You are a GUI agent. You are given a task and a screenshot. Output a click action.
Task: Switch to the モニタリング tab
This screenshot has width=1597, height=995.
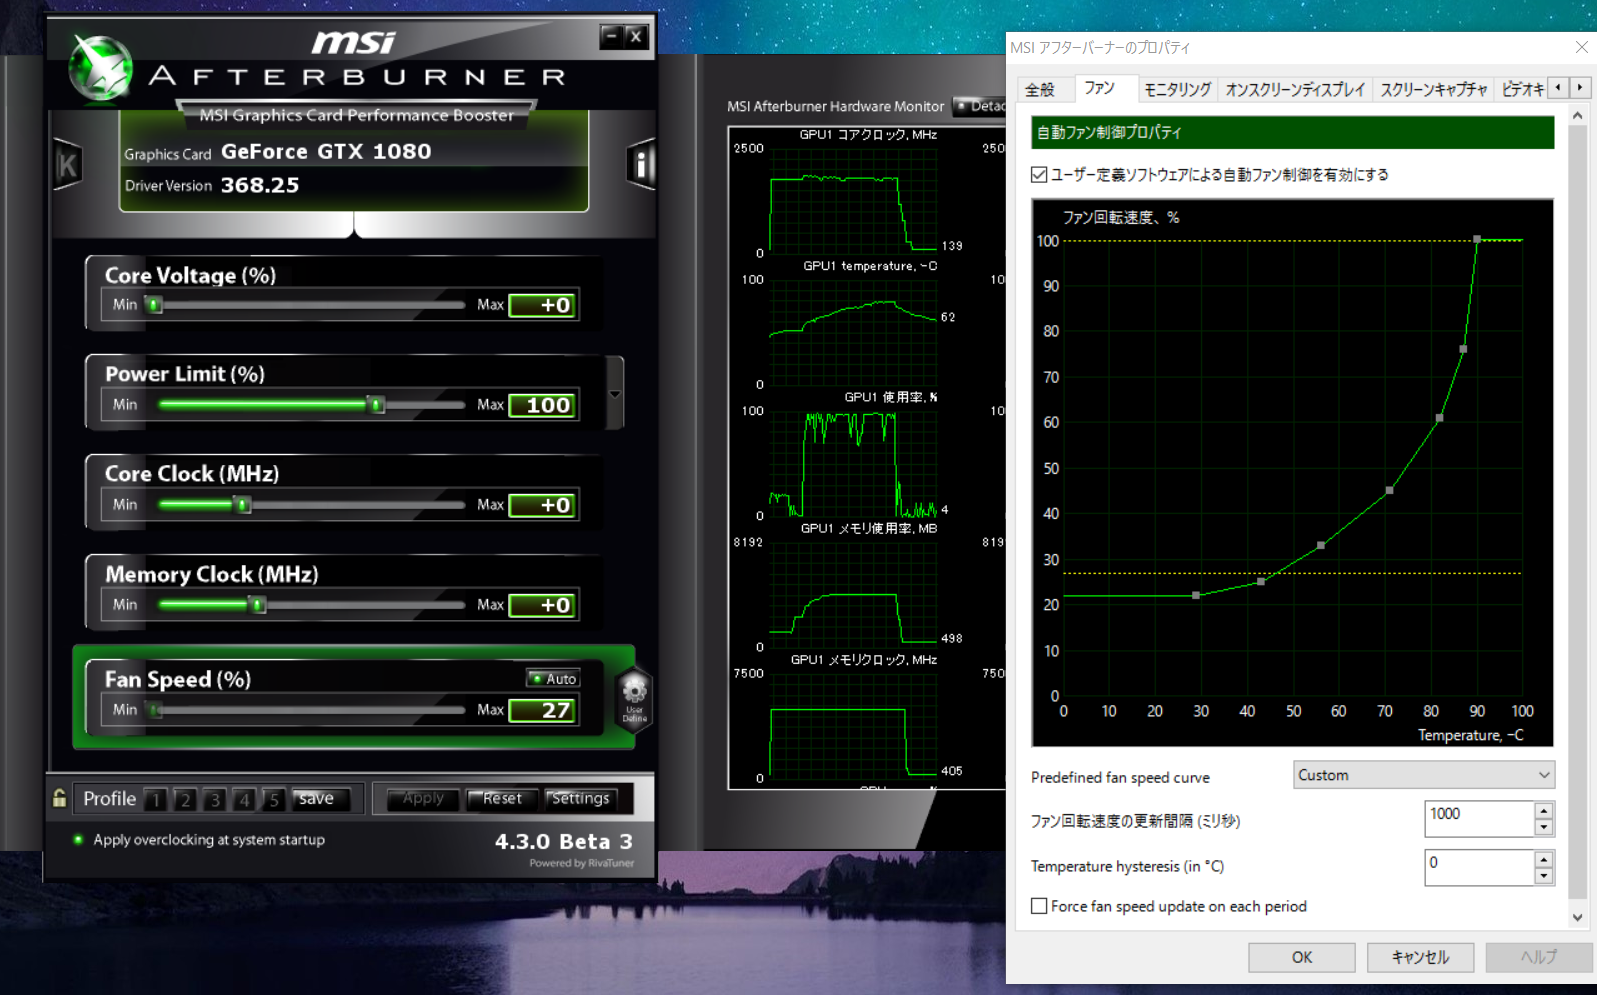(x=1177, y=89)
